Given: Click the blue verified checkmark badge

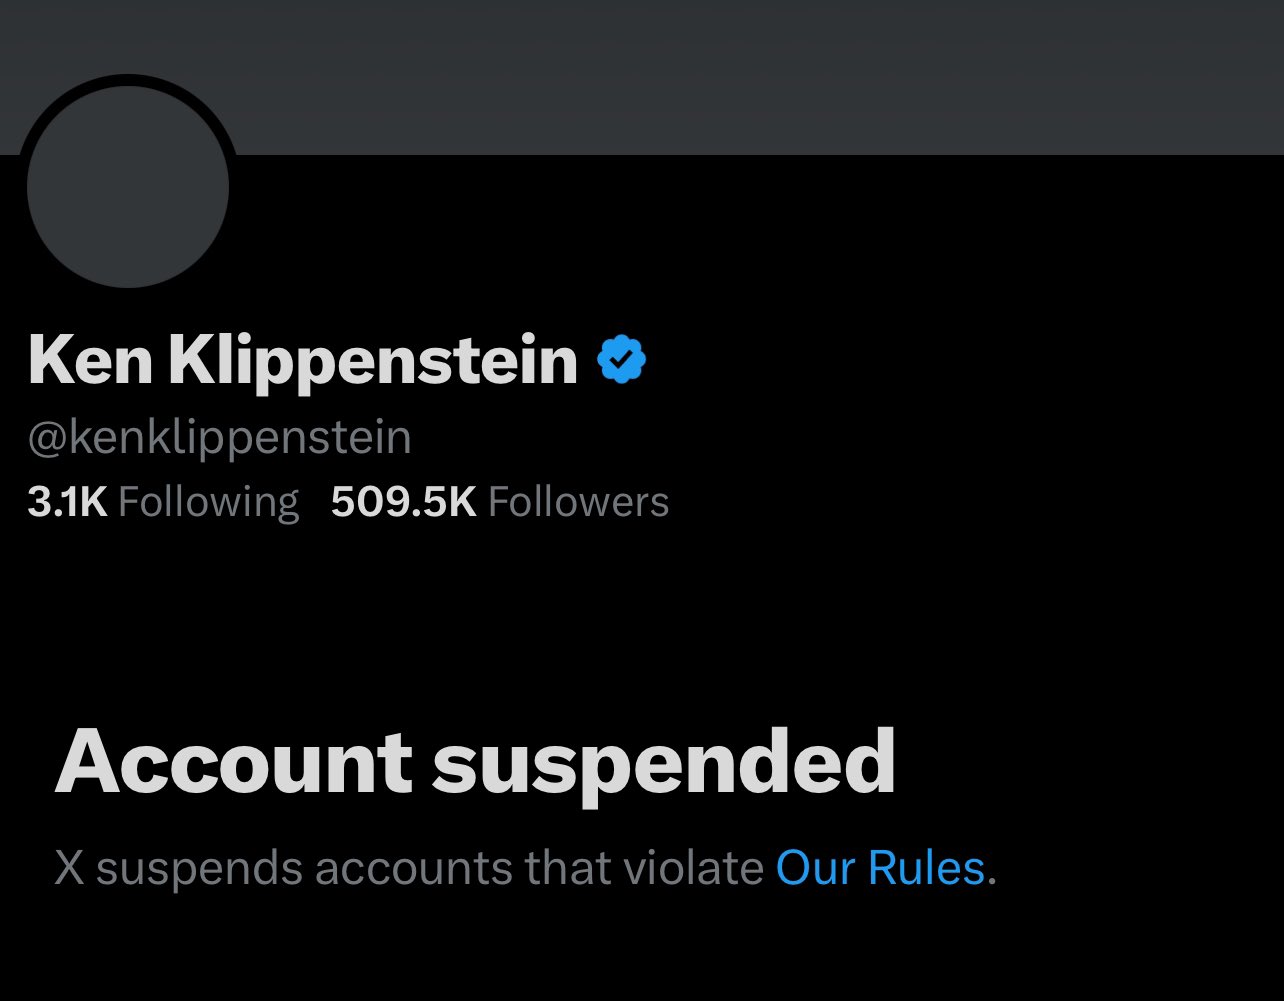Looking at the screenshot, I should 621,360.
